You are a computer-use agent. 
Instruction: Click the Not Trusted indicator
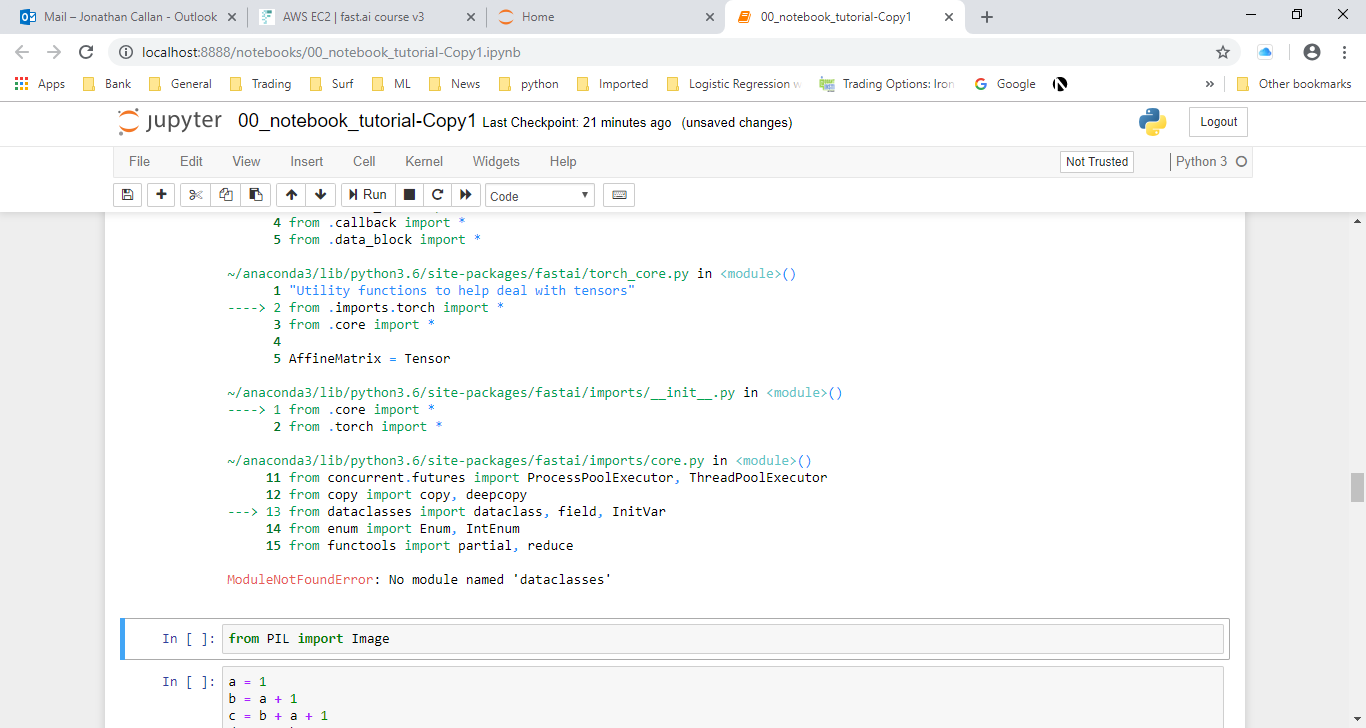pyautogui.click(x=1096, y=161)
